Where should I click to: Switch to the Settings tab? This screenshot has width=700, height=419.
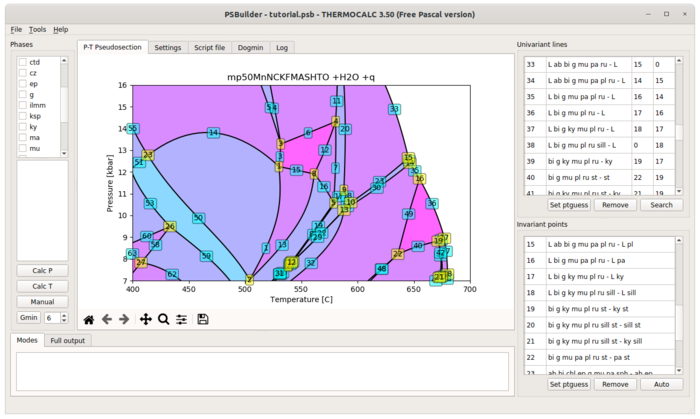[168, 47]
